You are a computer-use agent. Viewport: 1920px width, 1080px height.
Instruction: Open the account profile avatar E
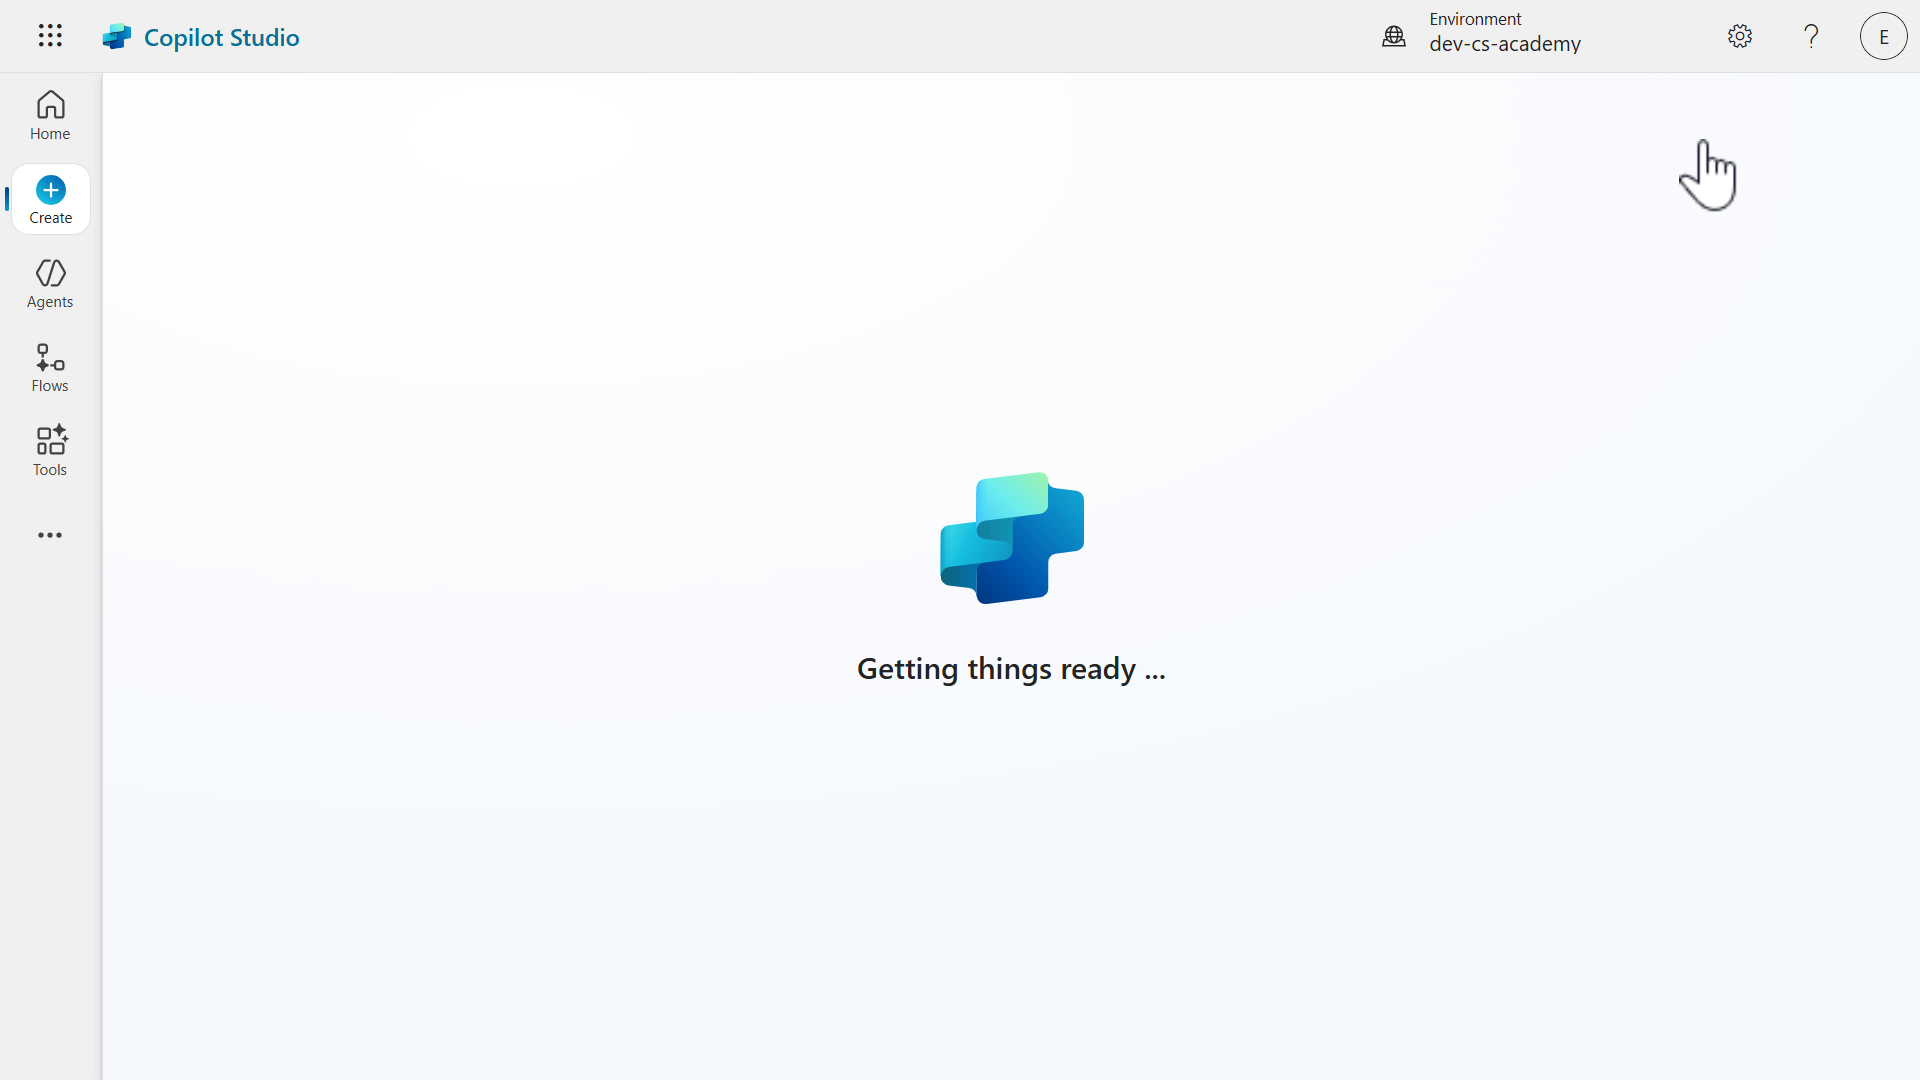click(x=1882, y=35)
